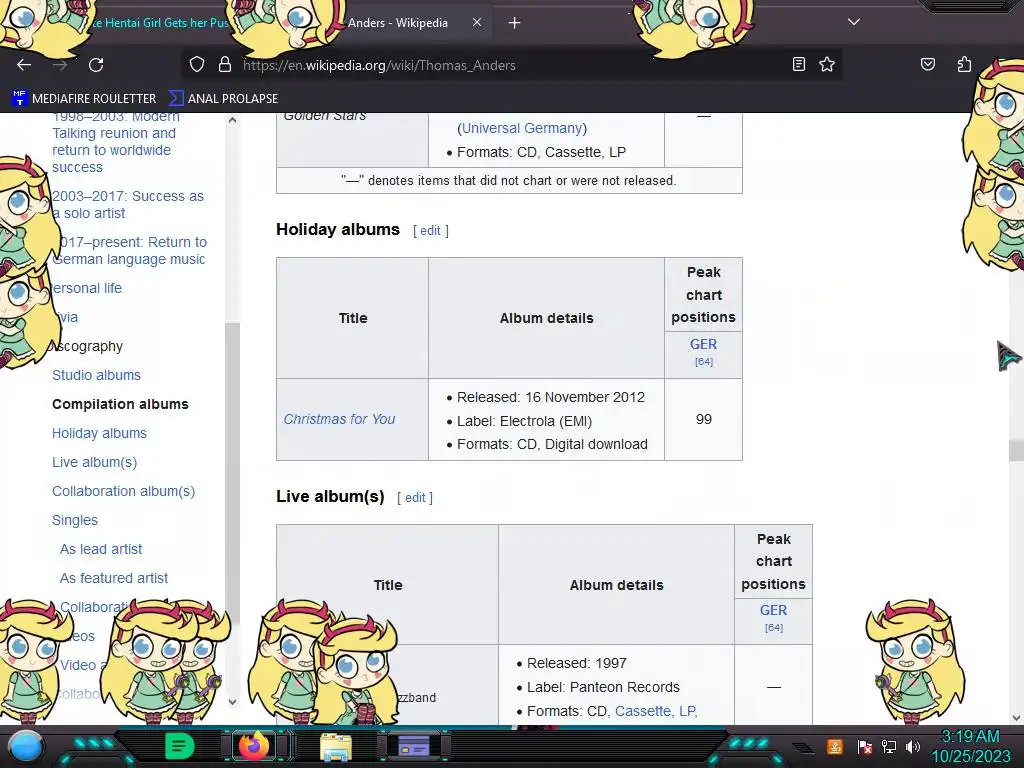The height and width of the screenshot is (768, 1024).
Task: Toggle Reader View in the address bar
Action: pos(799,64)
